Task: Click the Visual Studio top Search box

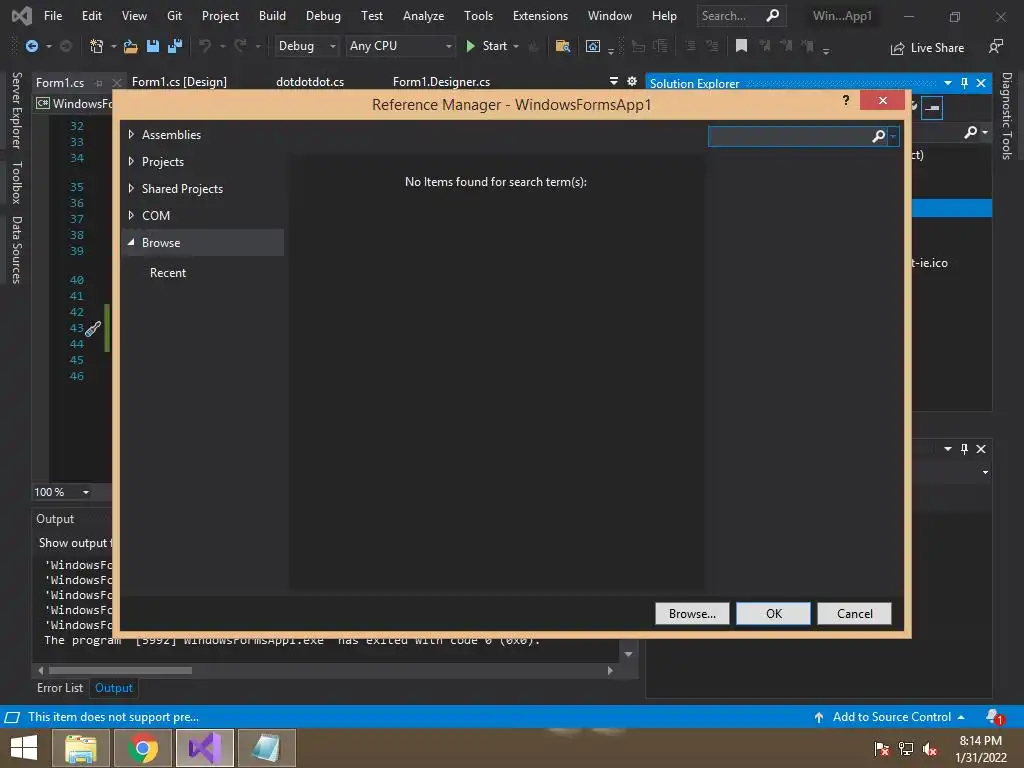Action: pyautogui.click(x=741, y=16)
